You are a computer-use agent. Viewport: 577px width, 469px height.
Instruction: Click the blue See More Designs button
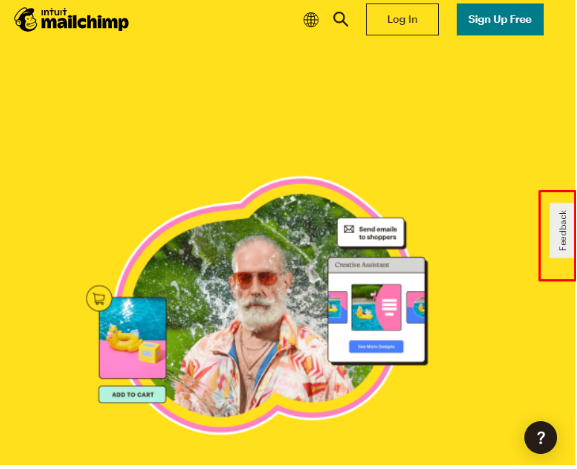tap(376, 347)
